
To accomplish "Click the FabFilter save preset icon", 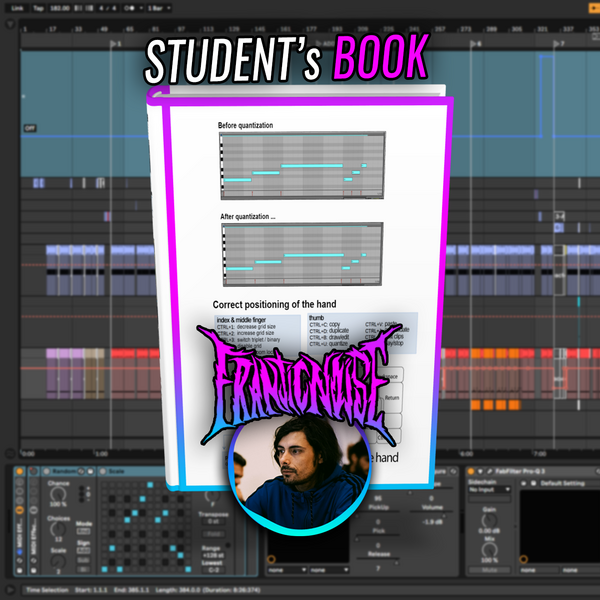I will click(x=533, y=483).
